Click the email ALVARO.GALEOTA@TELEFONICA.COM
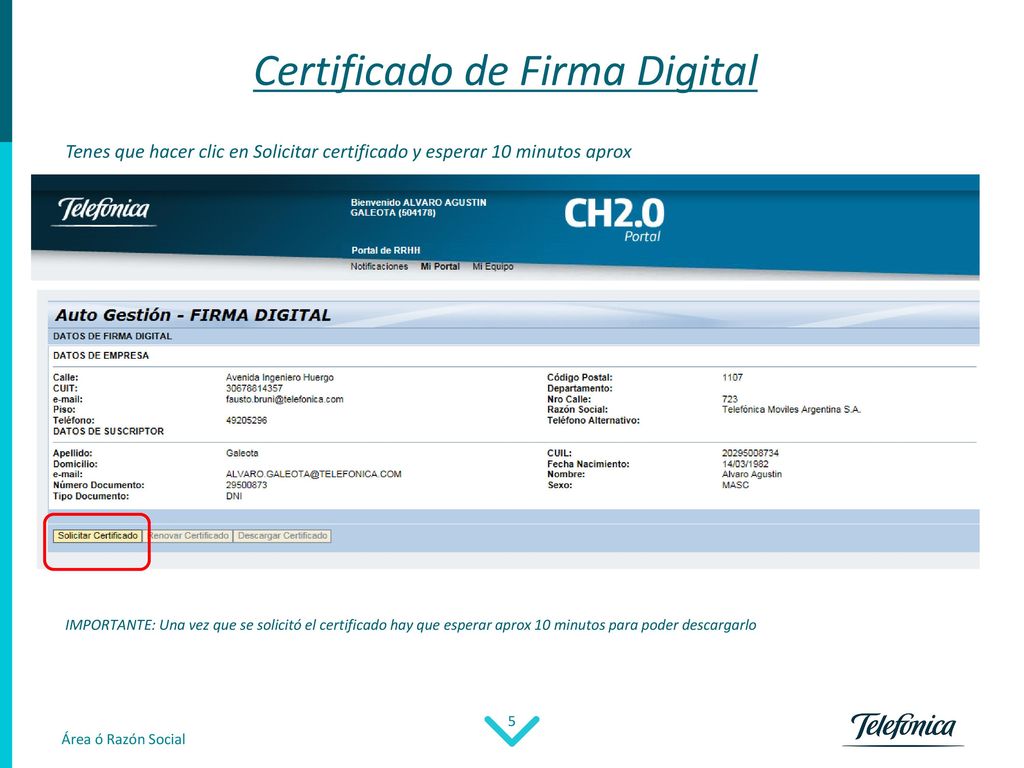The height and width of the screenshot is (768, 1024). click(x=313, y=474)
